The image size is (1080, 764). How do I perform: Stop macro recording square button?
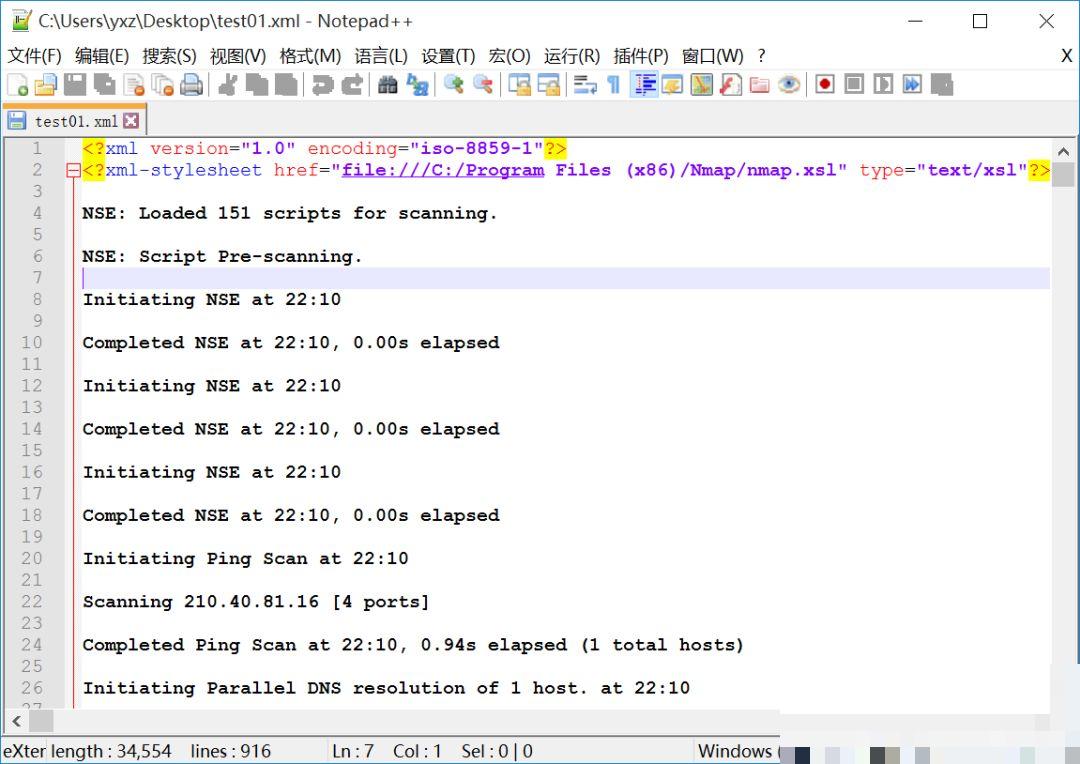coord(854,85)
